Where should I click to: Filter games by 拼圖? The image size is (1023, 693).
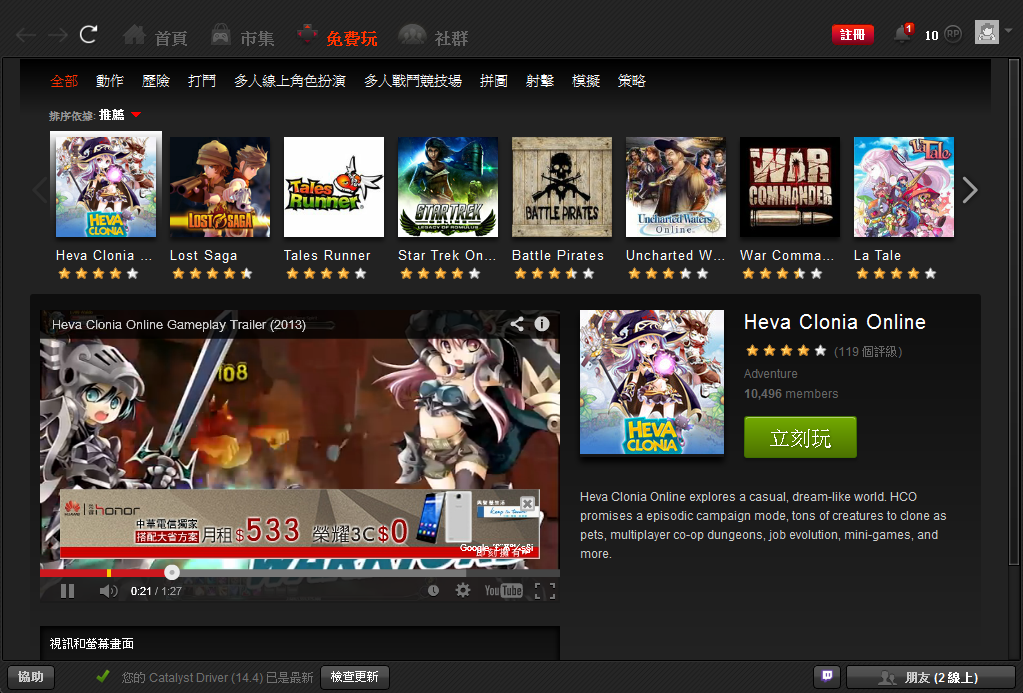coord(494,81)
